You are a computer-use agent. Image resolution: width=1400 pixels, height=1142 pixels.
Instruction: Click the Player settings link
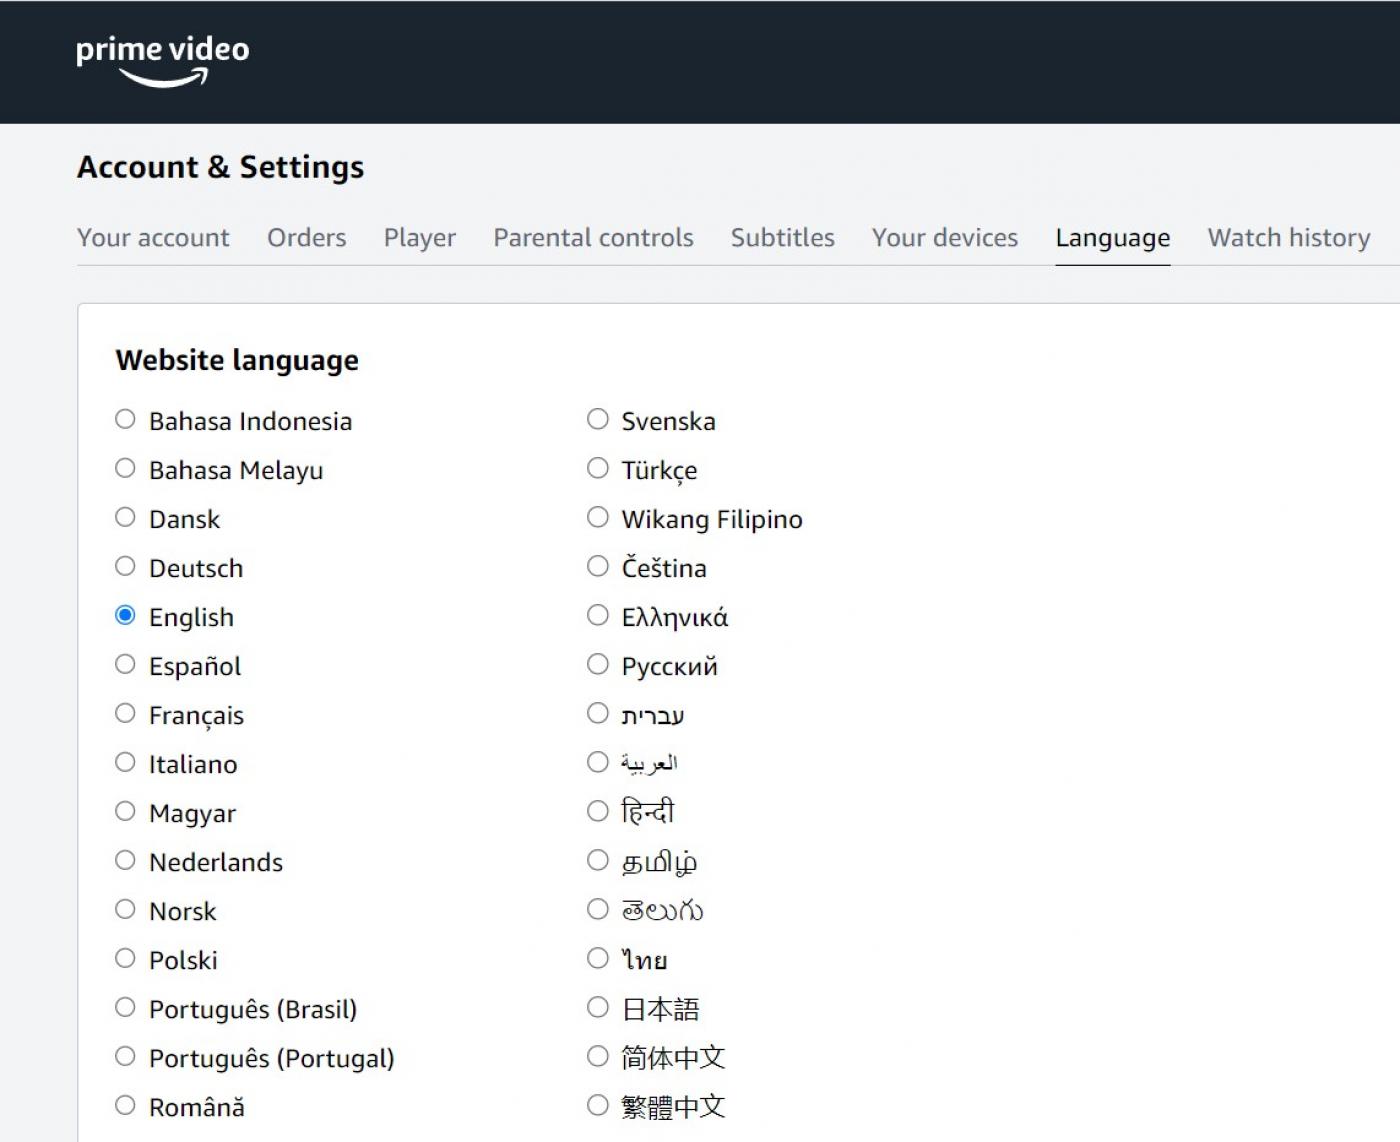419,238
